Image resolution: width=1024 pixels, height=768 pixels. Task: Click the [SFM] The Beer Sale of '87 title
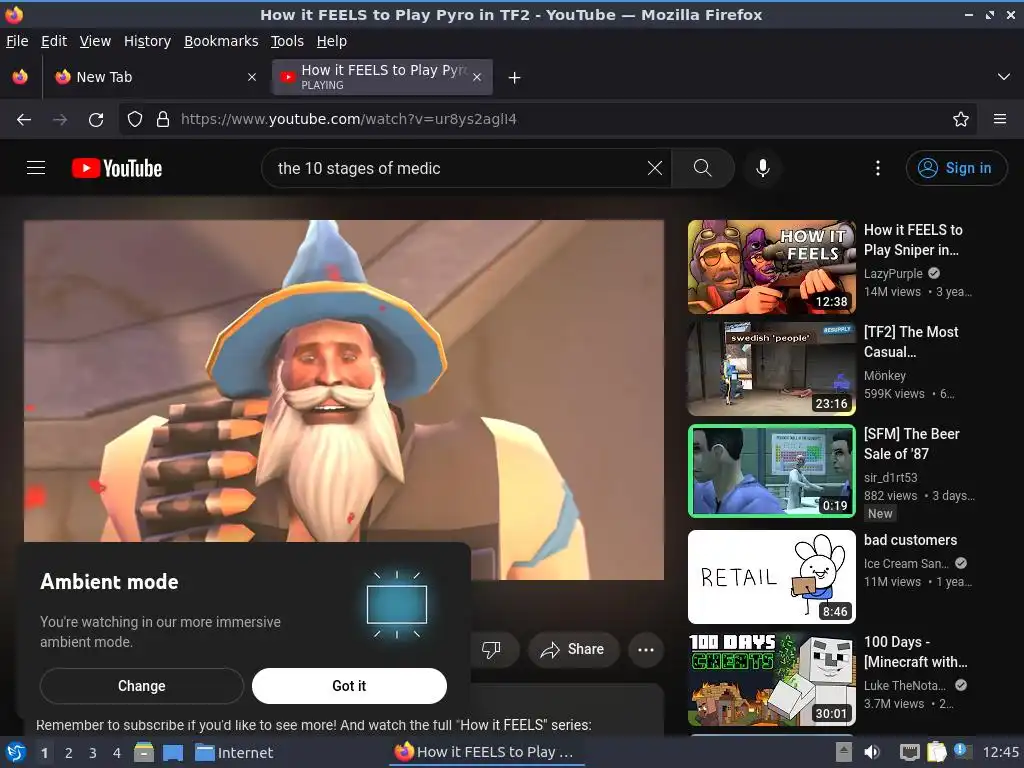[x=912, y=443]
